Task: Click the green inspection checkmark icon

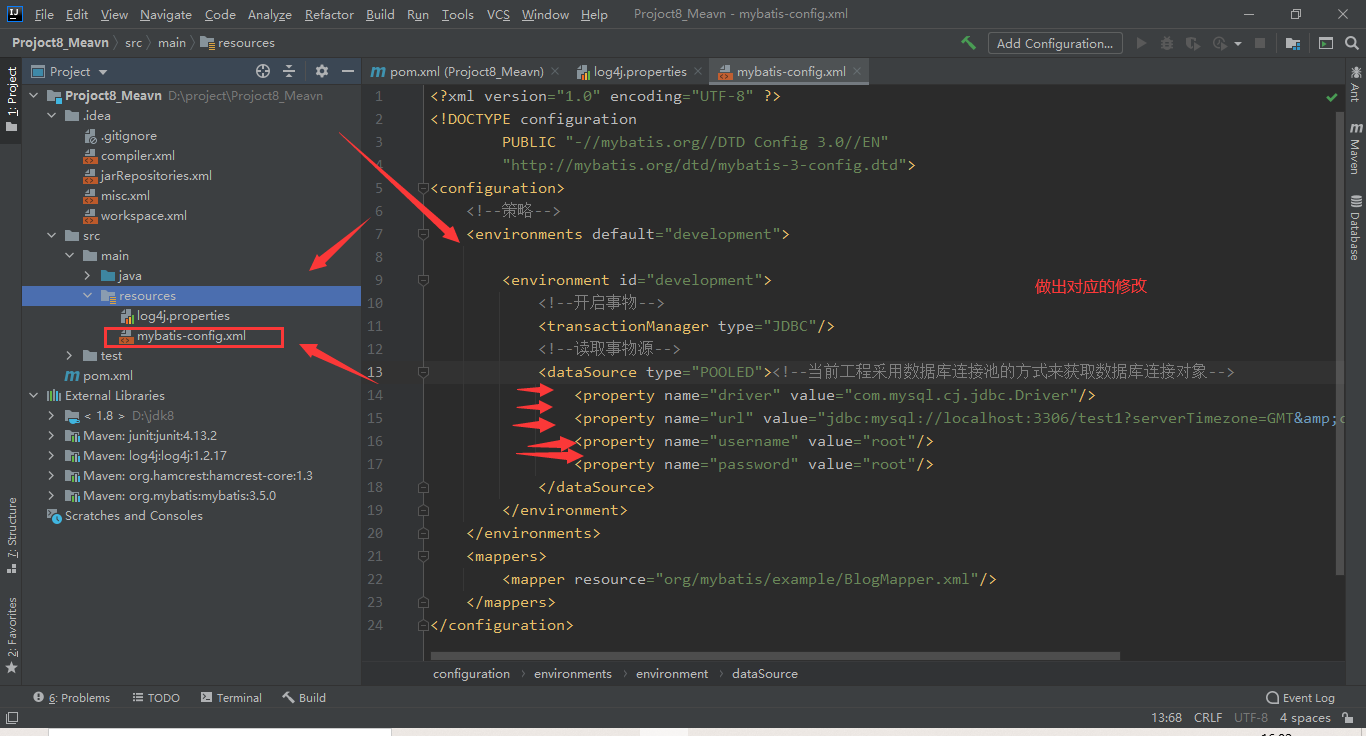Action: pos(1332,97)
